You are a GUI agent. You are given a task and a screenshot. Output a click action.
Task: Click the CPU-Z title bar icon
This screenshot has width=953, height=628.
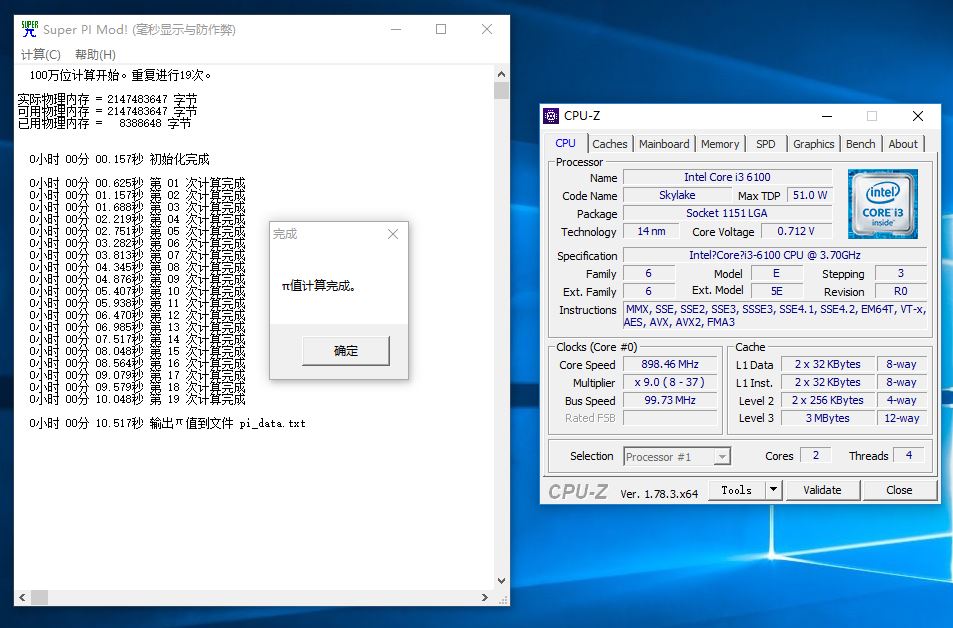pos(552,116)
